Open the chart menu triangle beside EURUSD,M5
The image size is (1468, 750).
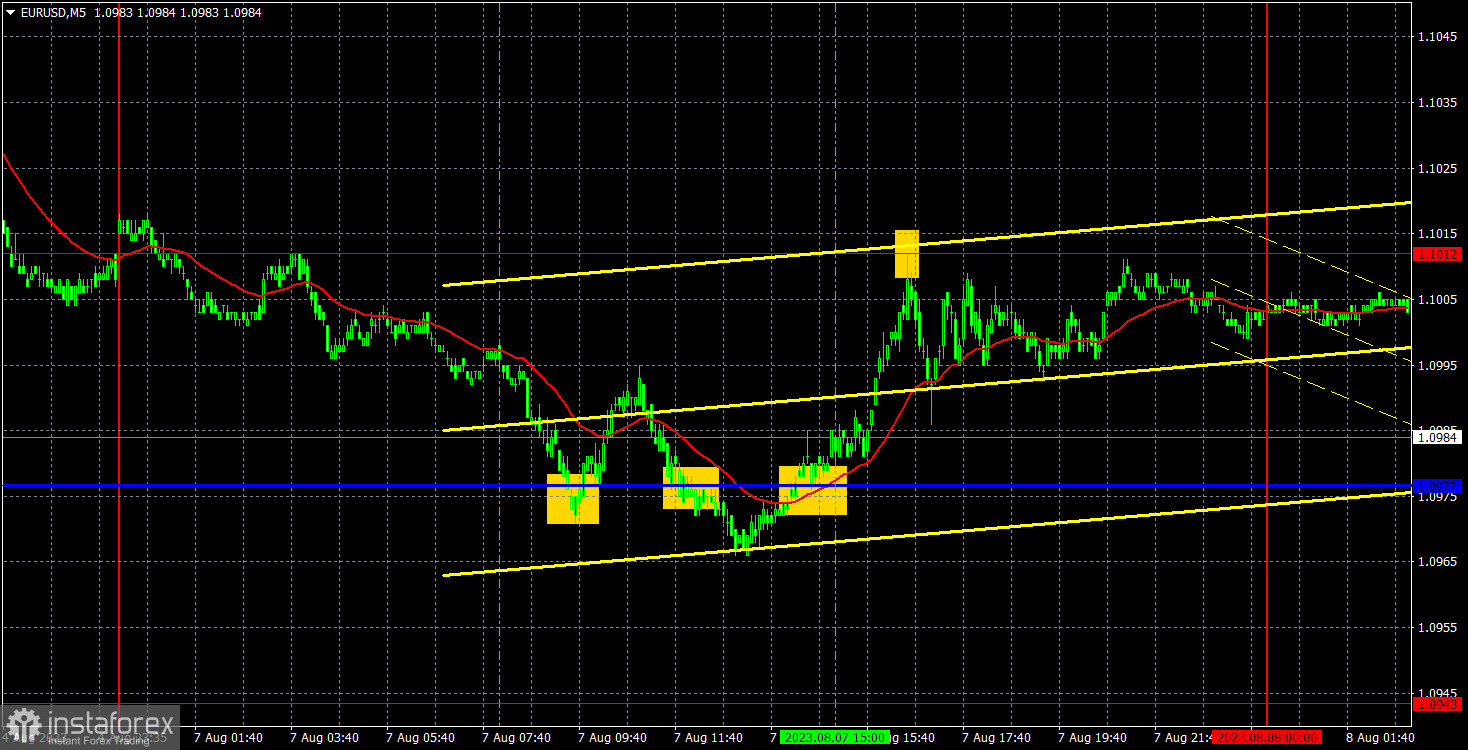[x=11, y=11]
